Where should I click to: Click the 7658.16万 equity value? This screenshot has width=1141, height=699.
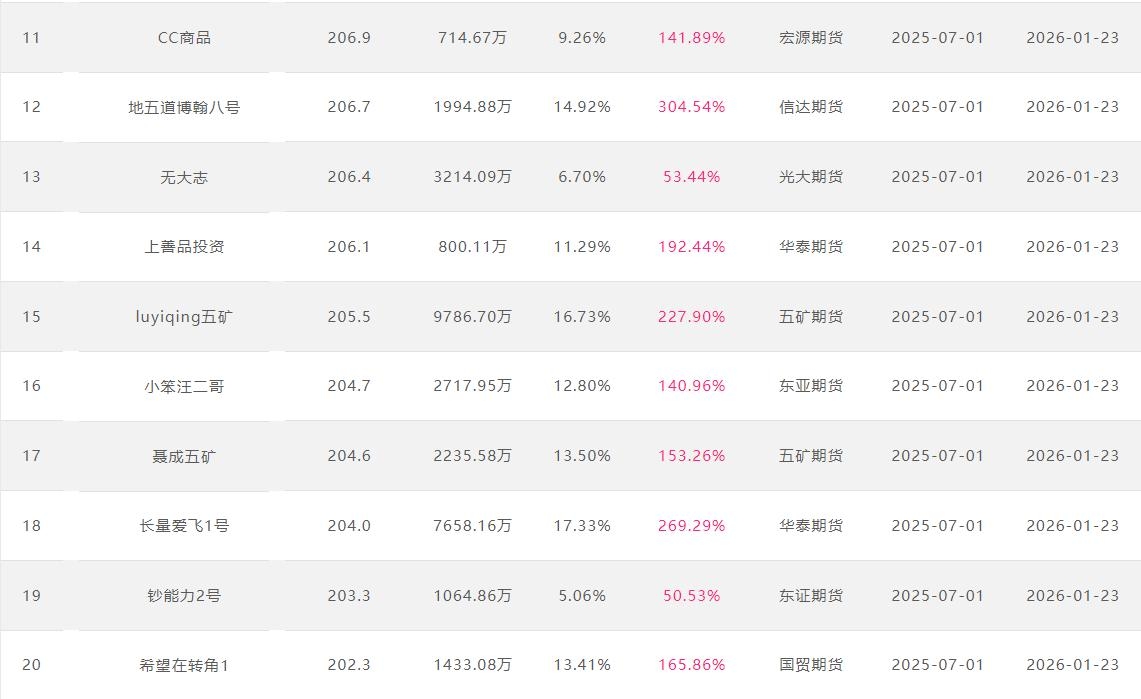pos(472,526)
